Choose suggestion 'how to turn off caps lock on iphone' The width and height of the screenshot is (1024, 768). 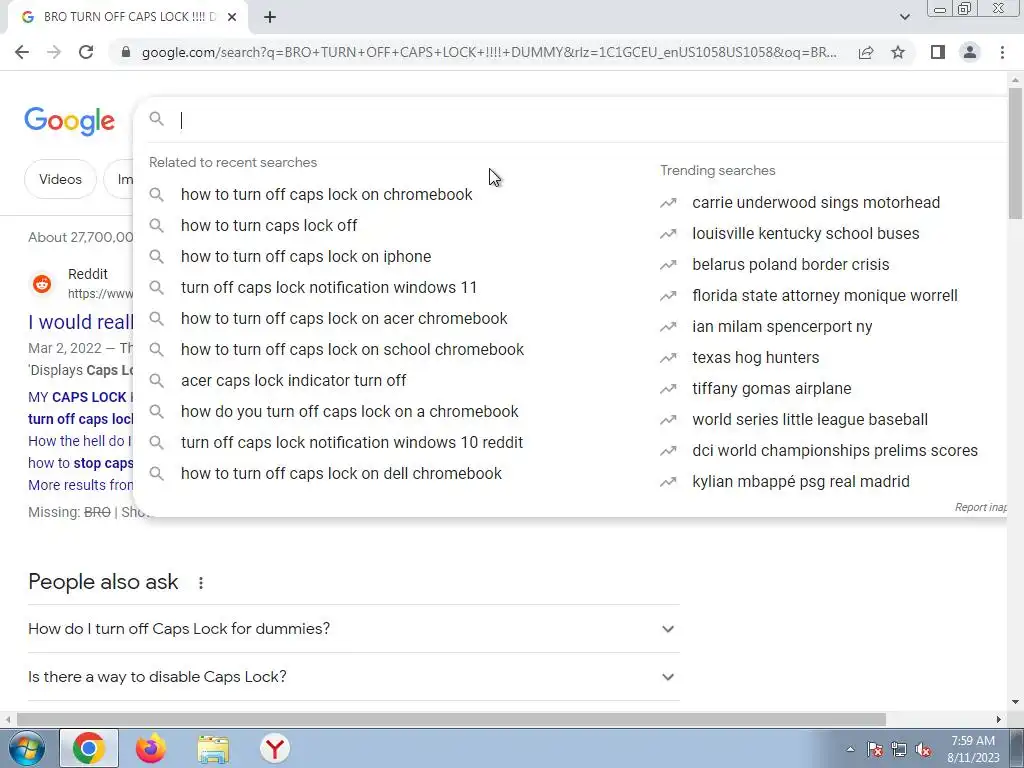tap(306, 257)
